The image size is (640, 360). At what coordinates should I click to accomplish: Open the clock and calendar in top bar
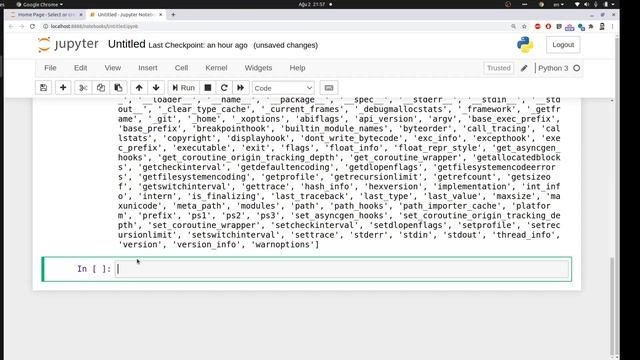[x=312, y=4]
